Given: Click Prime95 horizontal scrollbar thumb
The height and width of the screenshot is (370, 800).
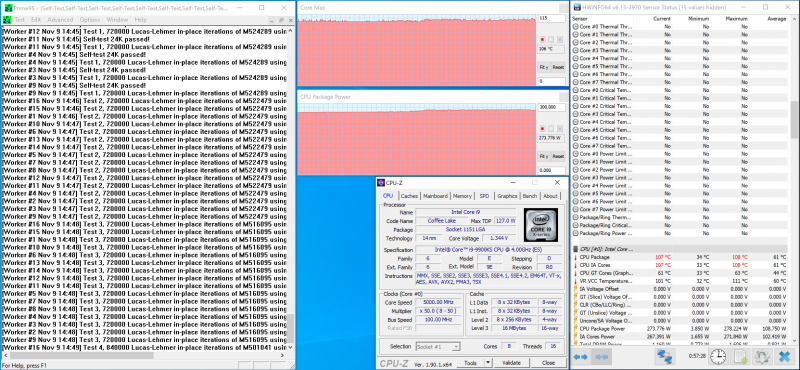Looking at the screenshot, I should click(81, 355).
